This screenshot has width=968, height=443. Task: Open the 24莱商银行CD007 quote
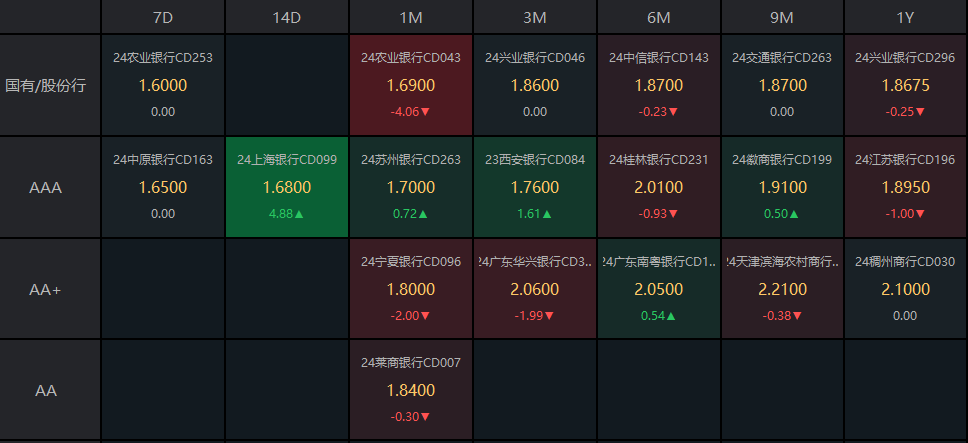click(x=411, y=389)
